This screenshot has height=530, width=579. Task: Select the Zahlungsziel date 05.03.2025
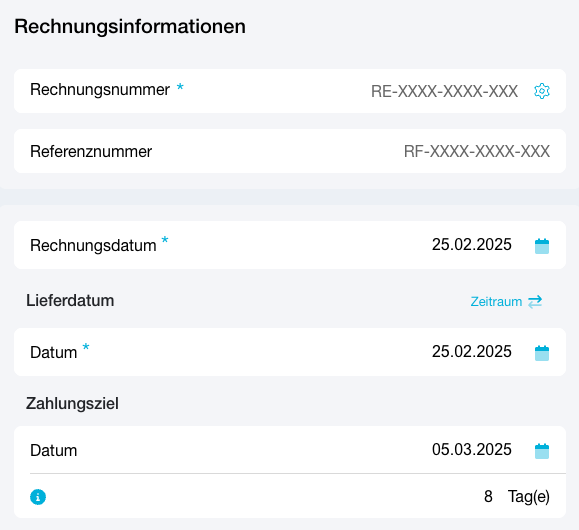pos(472,449)
